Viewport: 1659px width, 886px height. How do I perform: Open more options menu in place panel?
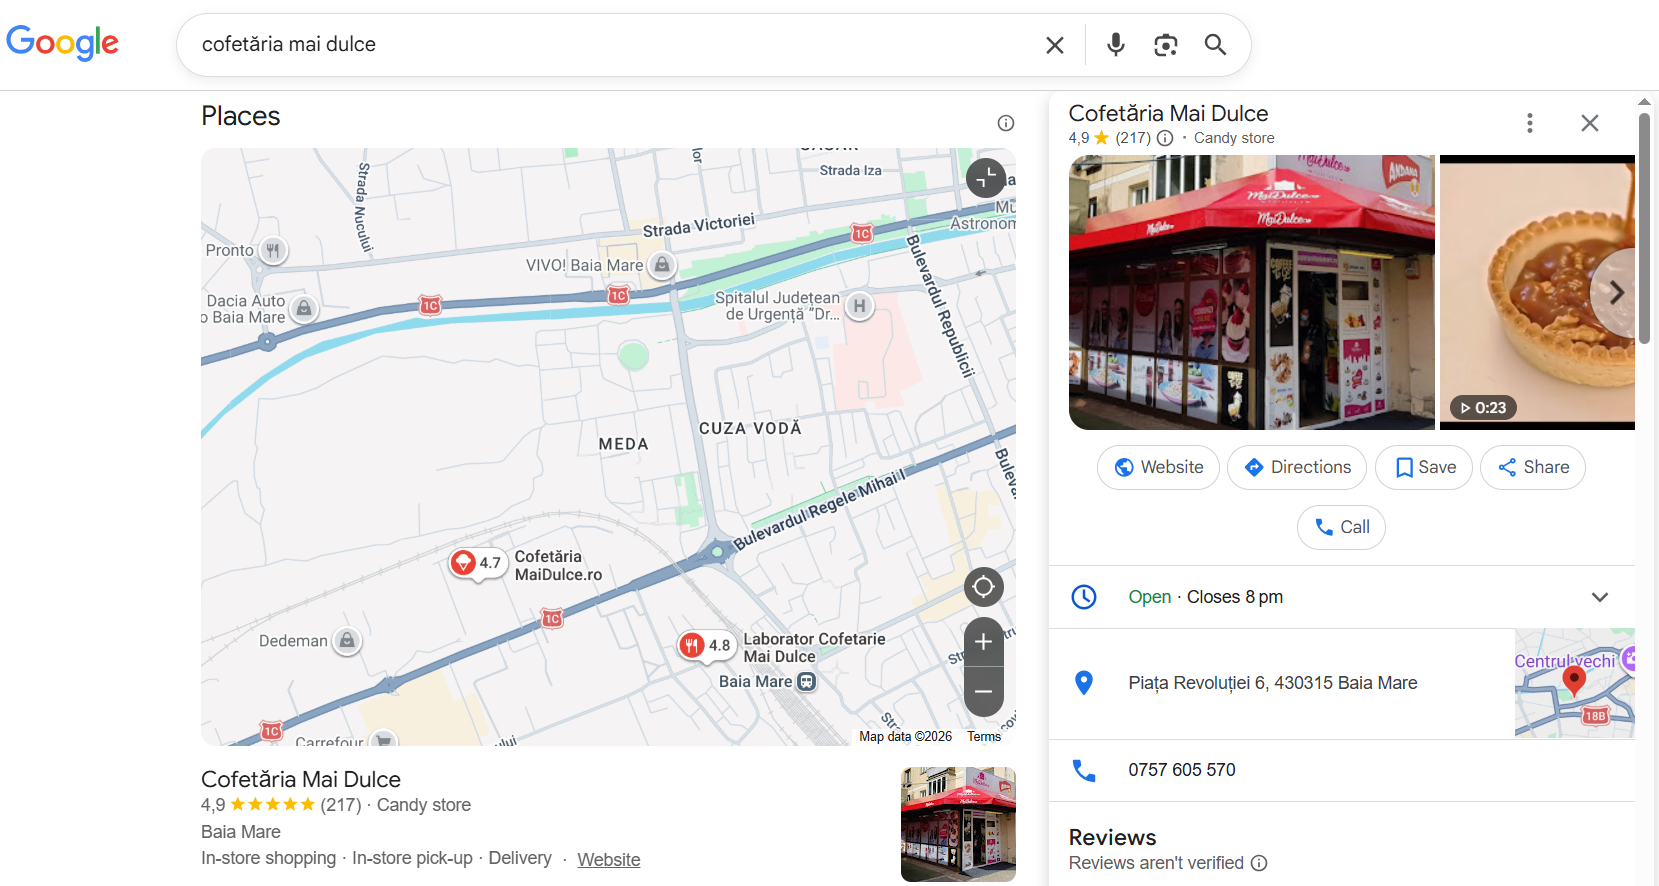[x=1529, y=123]
